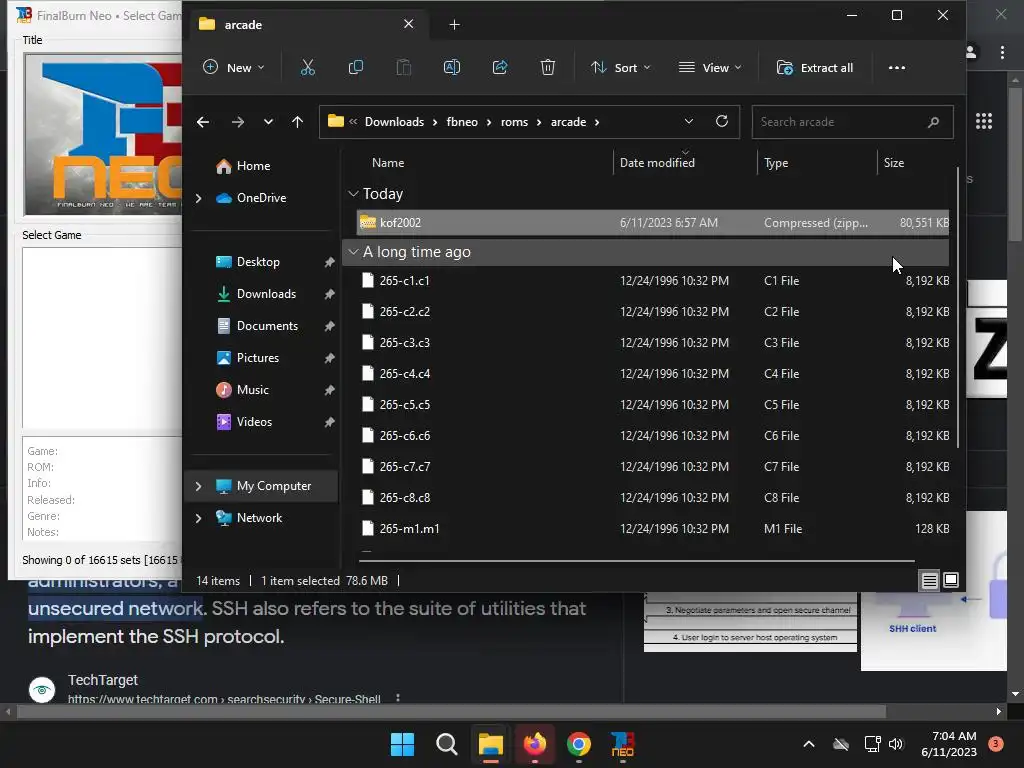The image size is (1024, 768).
Task: Refresh the arcade folder view
Action: (722, 121)
